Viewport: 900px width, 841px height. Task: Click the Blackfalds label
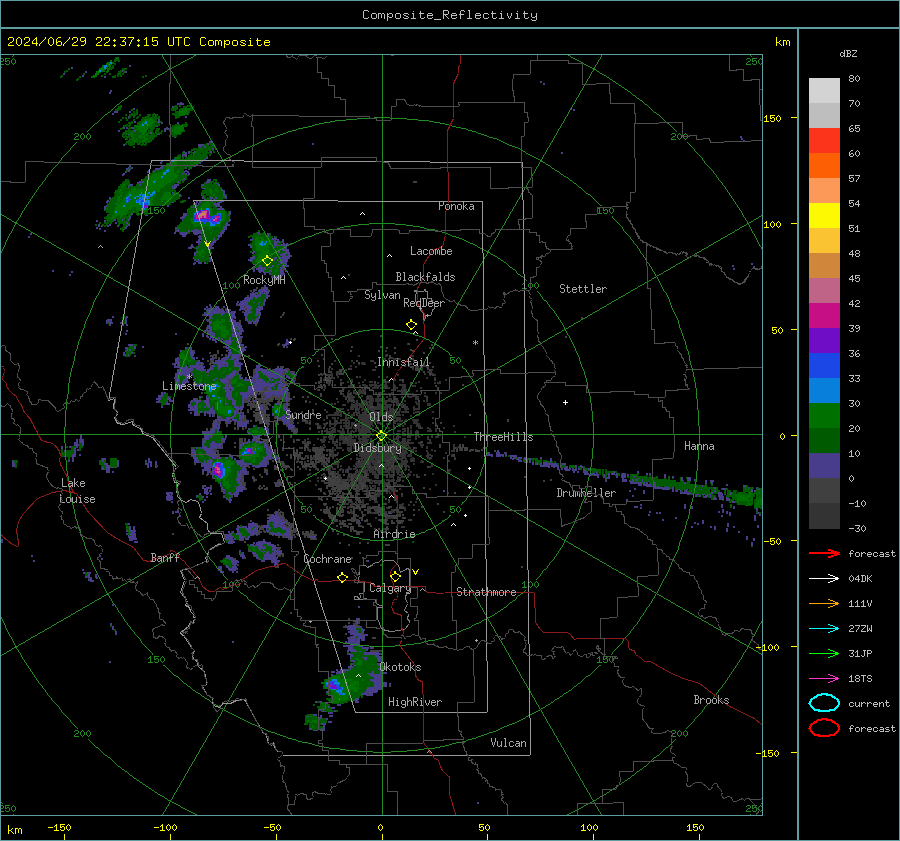425,277
